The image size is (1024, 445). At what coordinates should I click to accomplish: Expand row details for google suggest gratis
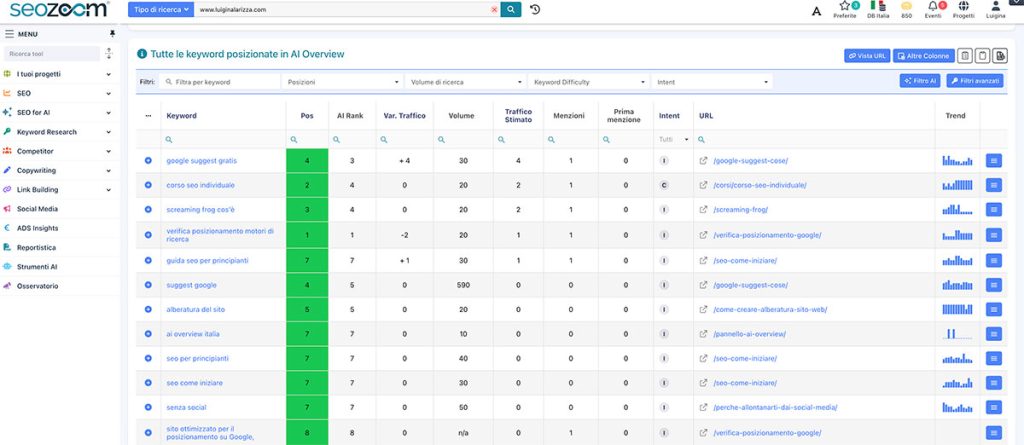(x=148, y=161)
